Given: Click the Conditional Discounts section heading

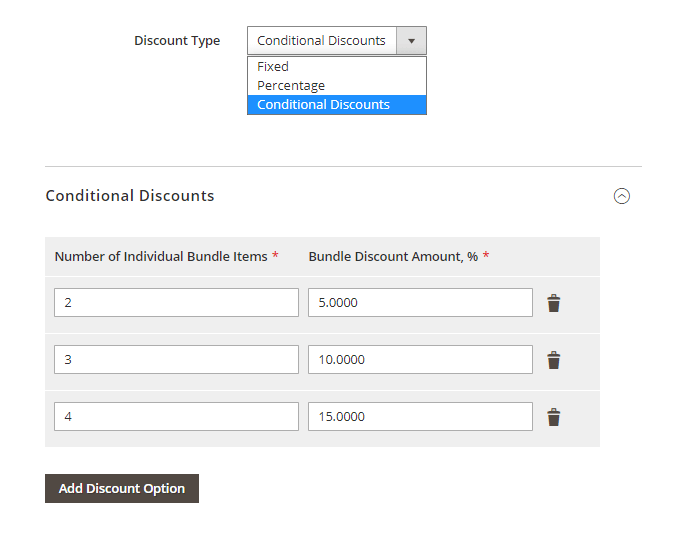Looking at the screenshot, I should 130,196.
